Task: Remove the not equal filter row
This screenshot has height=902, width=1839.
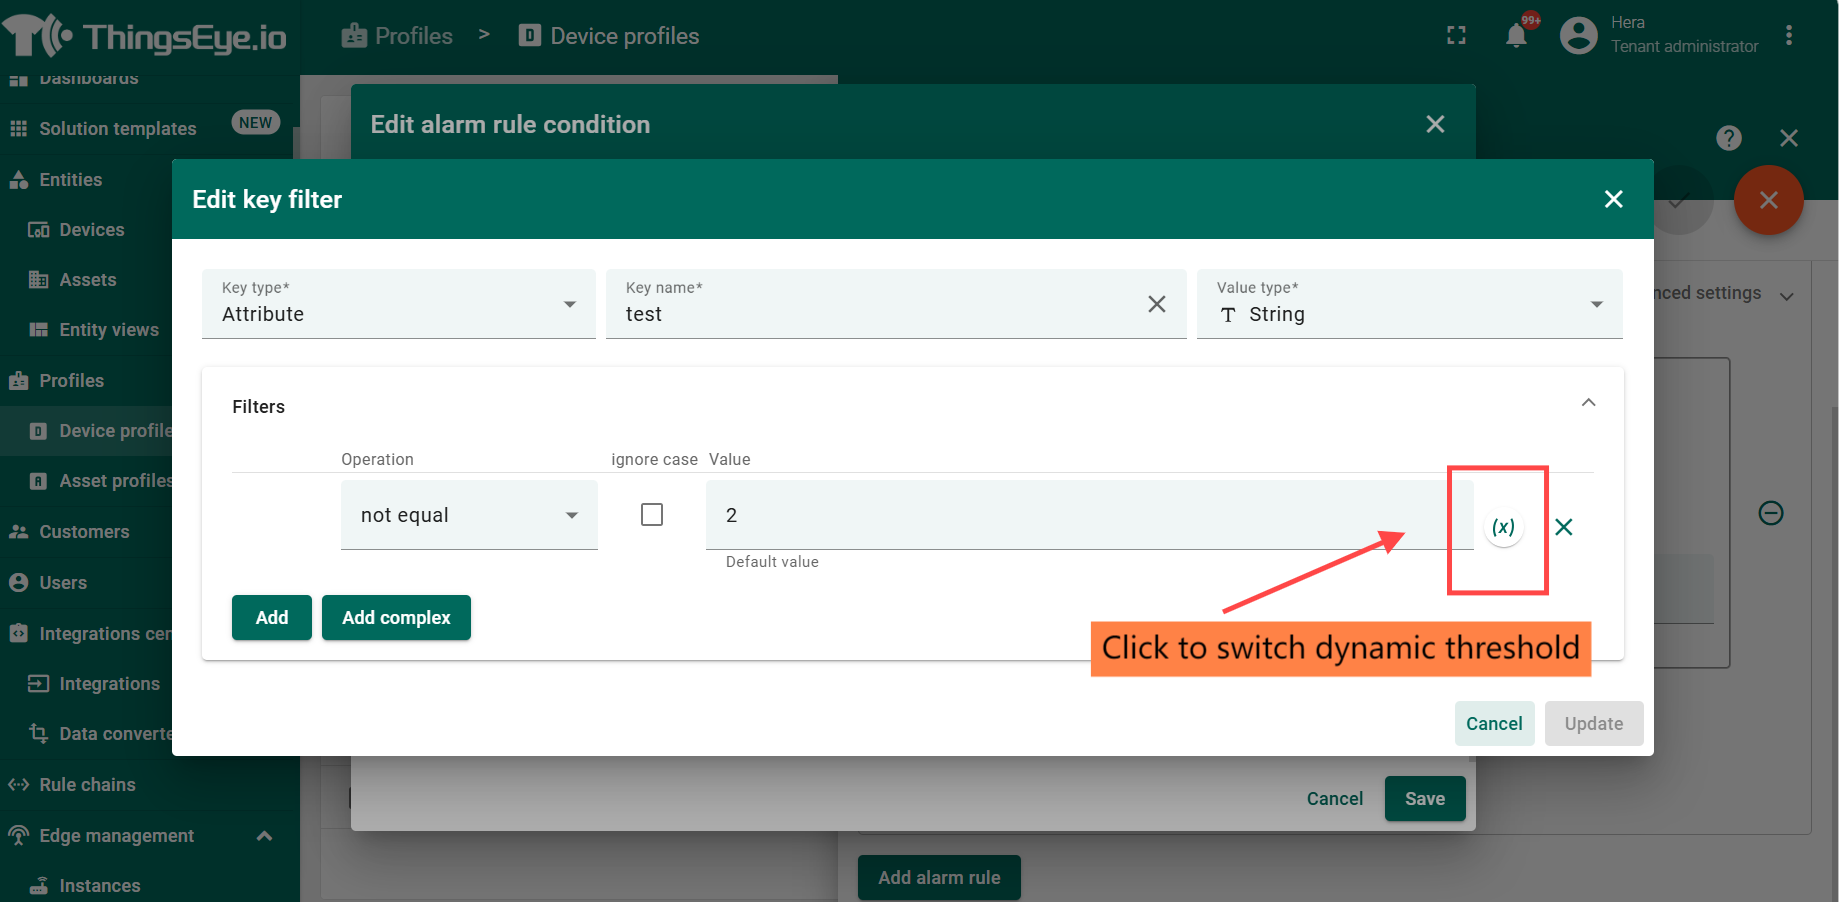Action: click(x=1564, y=527)
